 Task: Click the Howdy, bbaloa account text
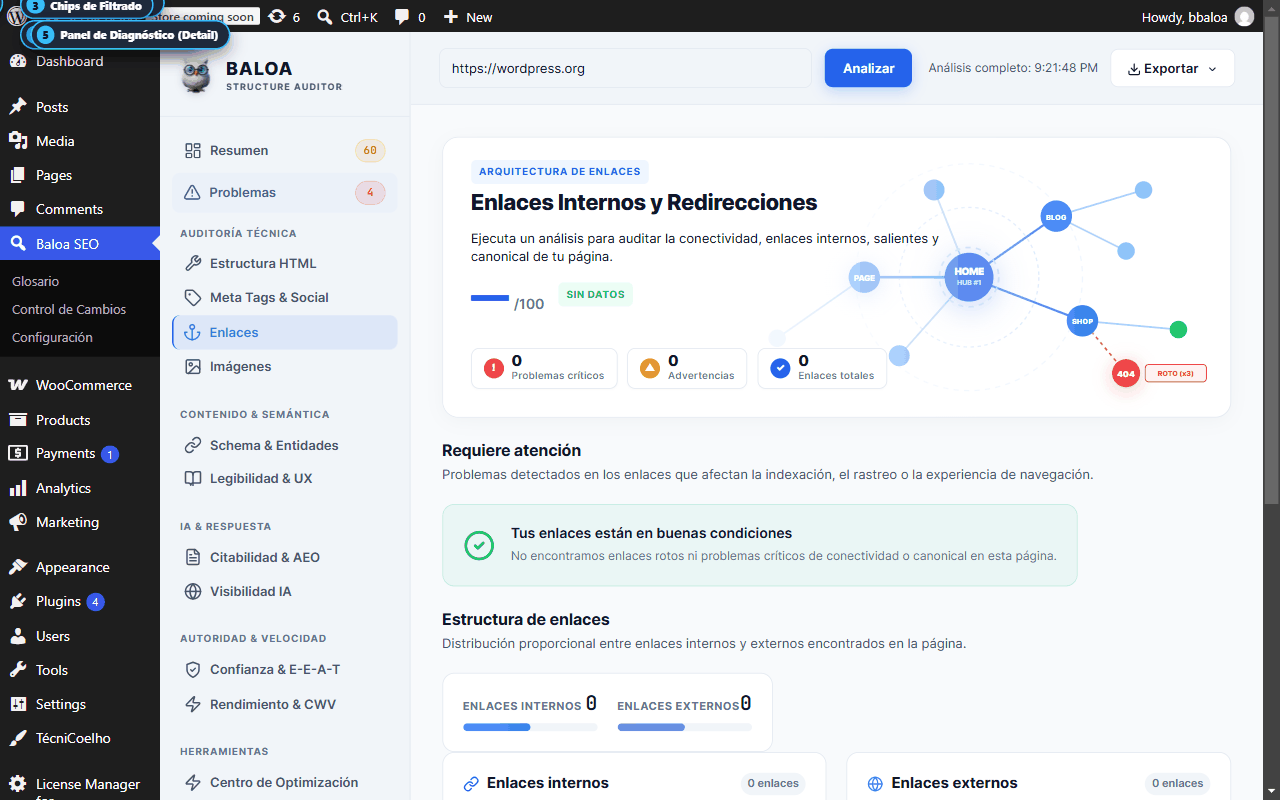pyautogui.click(x=1184, y=17)
